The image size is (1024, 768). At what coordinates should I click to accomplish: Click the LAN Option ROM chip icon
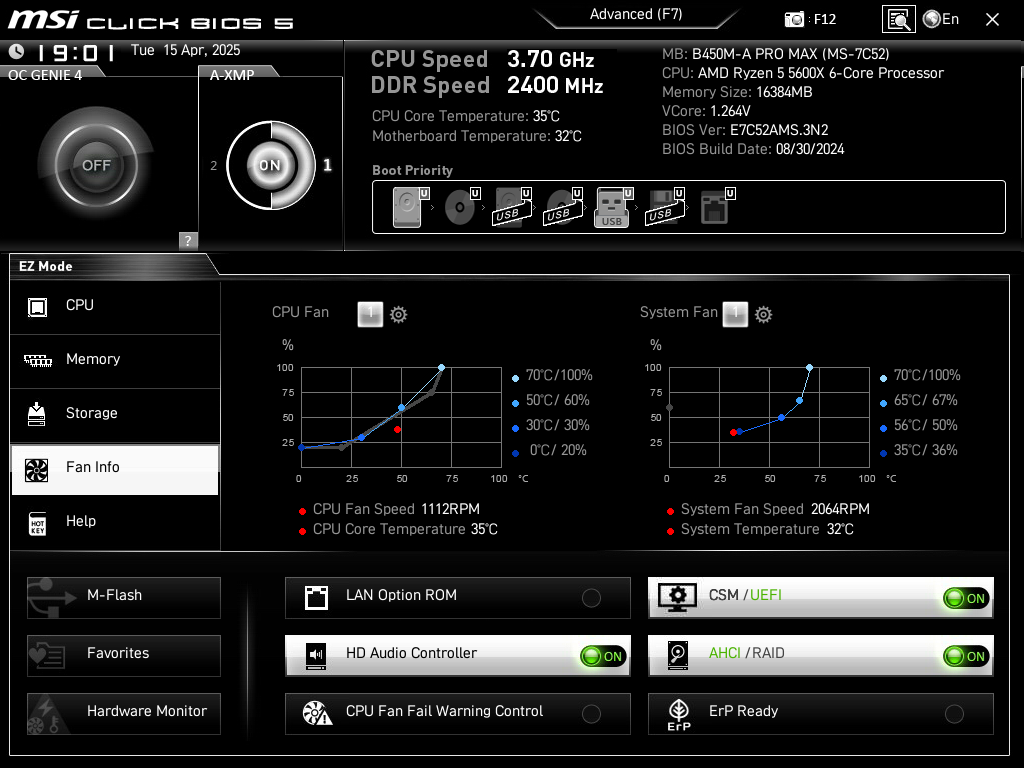tap(316, 598)
